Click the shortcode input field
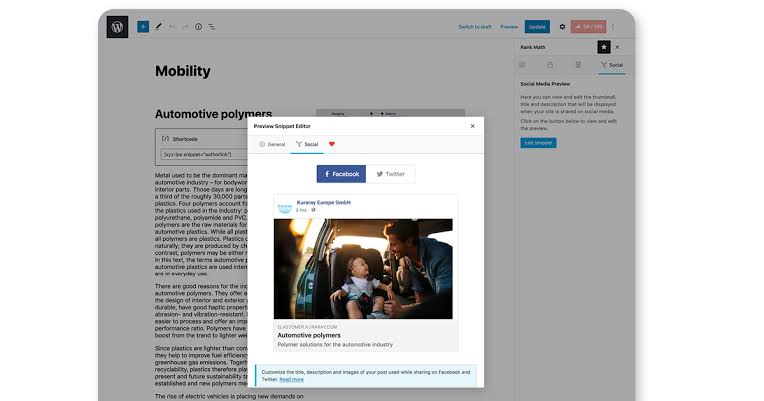Image resolution: width=764 pixels, height=401 pixels. pos(204,154)
